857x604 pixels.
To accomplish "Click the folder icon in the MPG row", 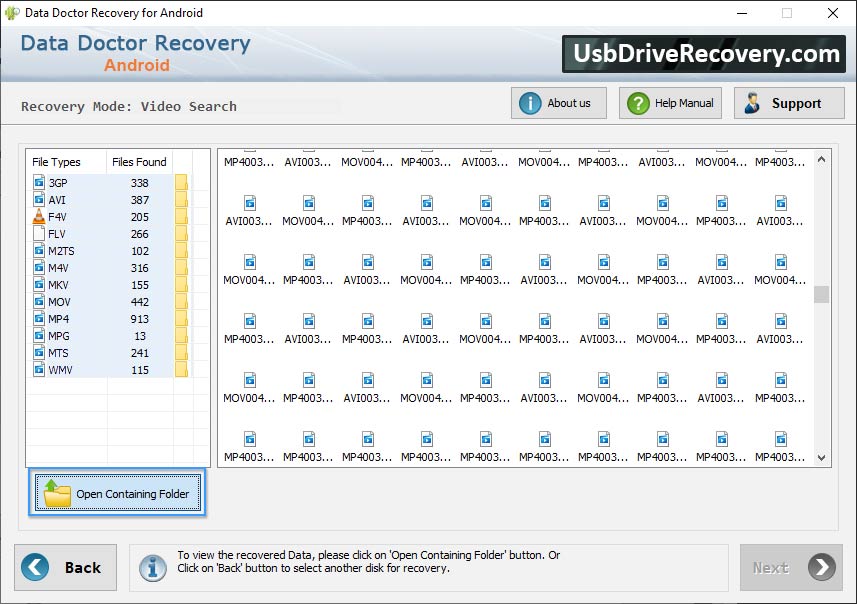I will click(x=181, y=335).
